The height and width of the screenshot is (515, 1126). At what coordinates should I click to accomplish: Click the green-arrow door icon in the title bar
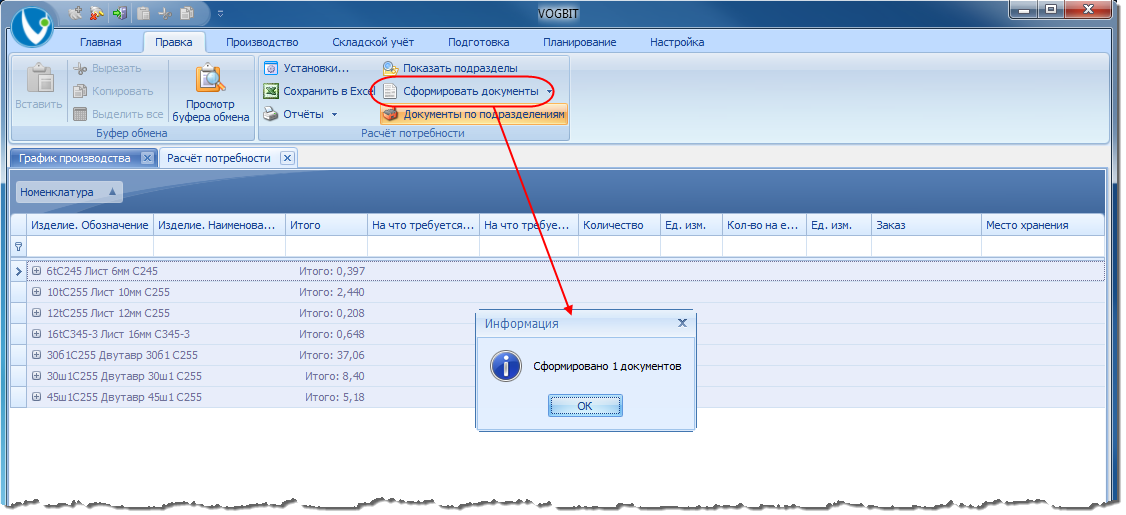tap(120, 12)
